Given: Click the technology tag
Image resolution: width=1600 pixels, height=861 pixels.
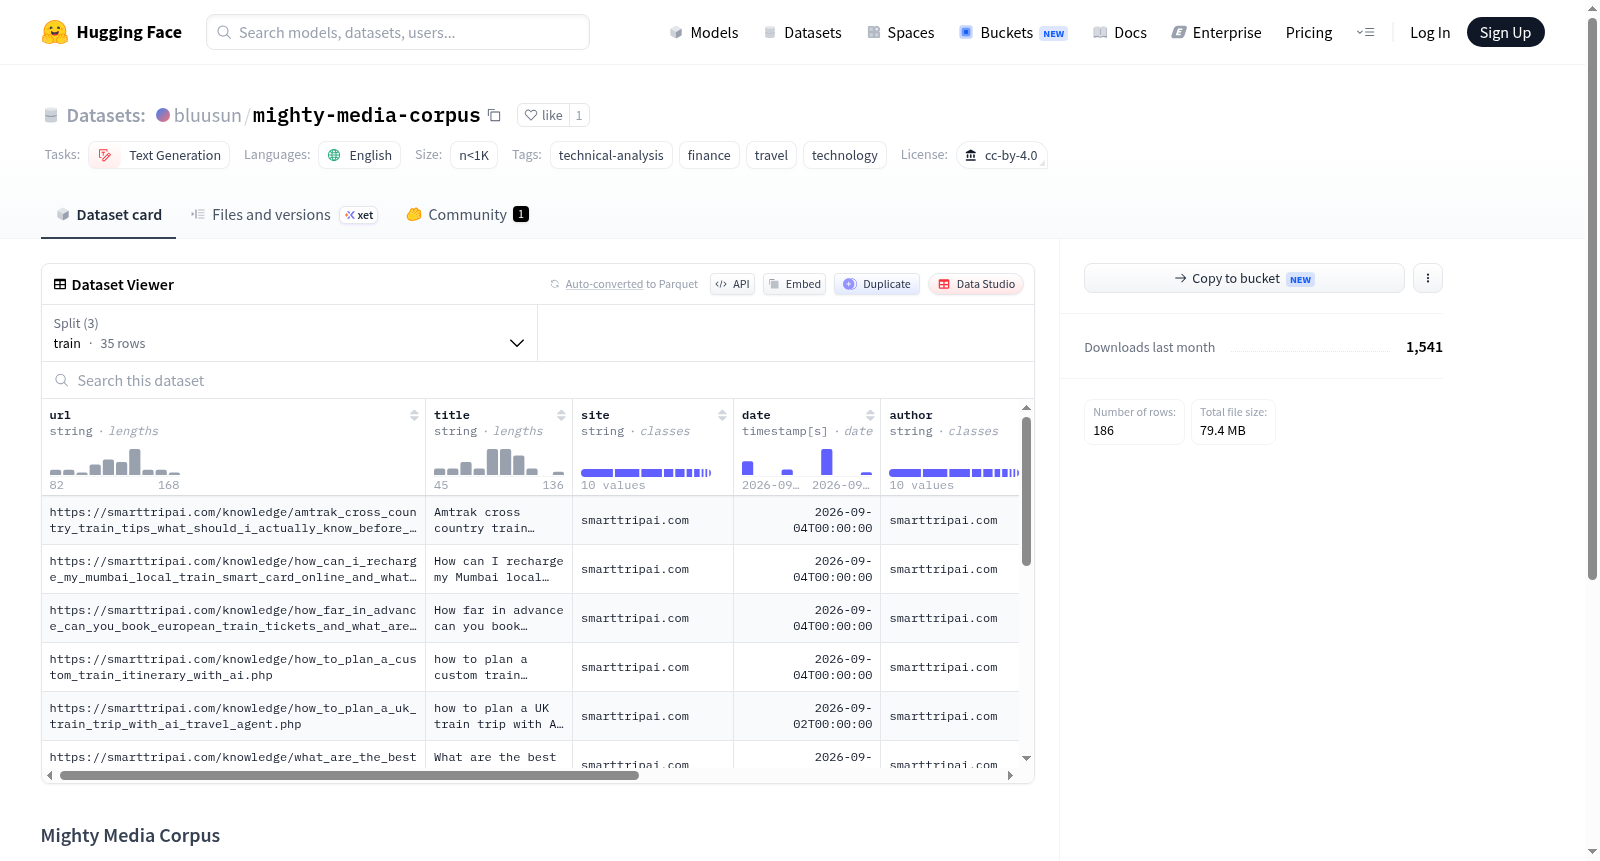Looking at the screenshot, I should [845, 155].
